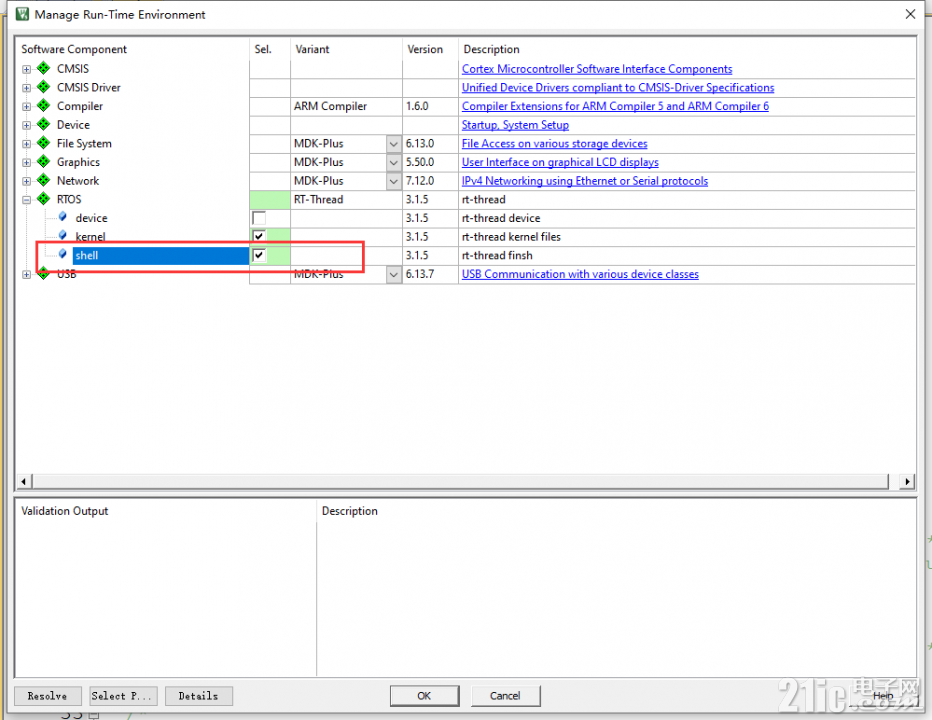Open USB Communication with device classes link
Viewport: 932px width, 720px height.
580,274
